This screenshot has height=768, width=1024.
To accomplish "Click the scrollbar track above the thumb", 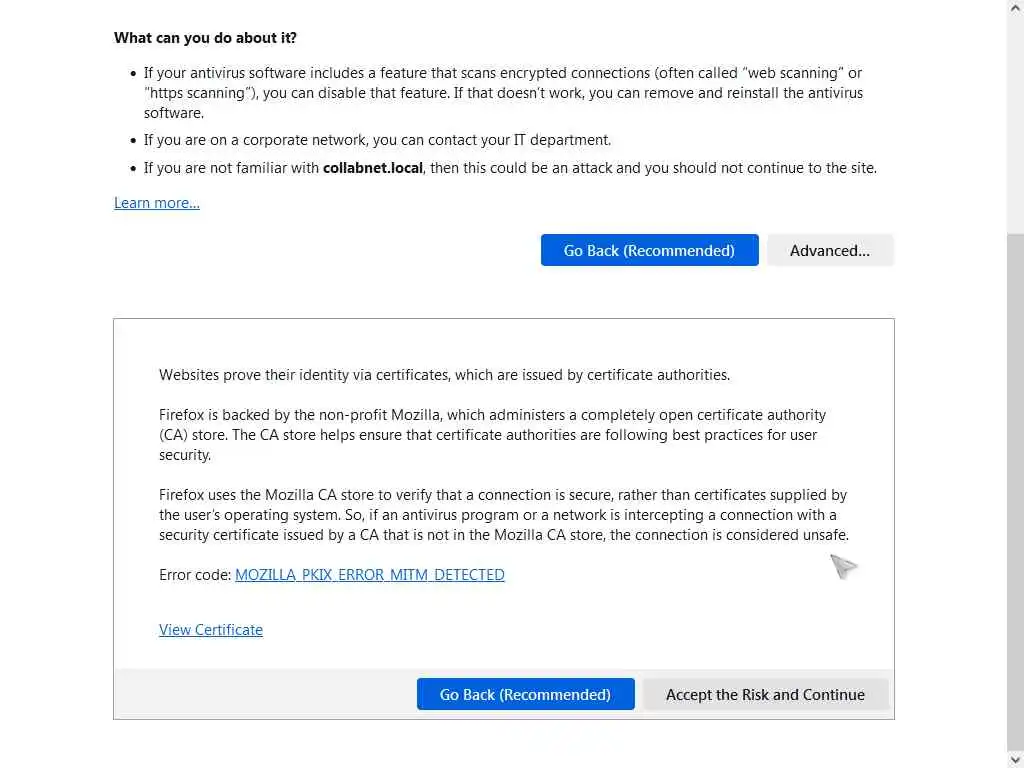I will [x=1015, y=120].
